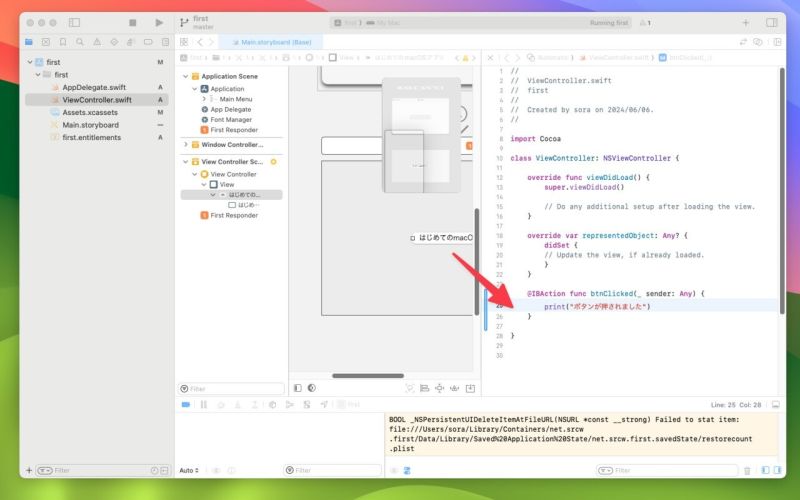This screenshot has width=800, height=500.
Task: Open the Project navigator folder icon
Action: point(29,42)
